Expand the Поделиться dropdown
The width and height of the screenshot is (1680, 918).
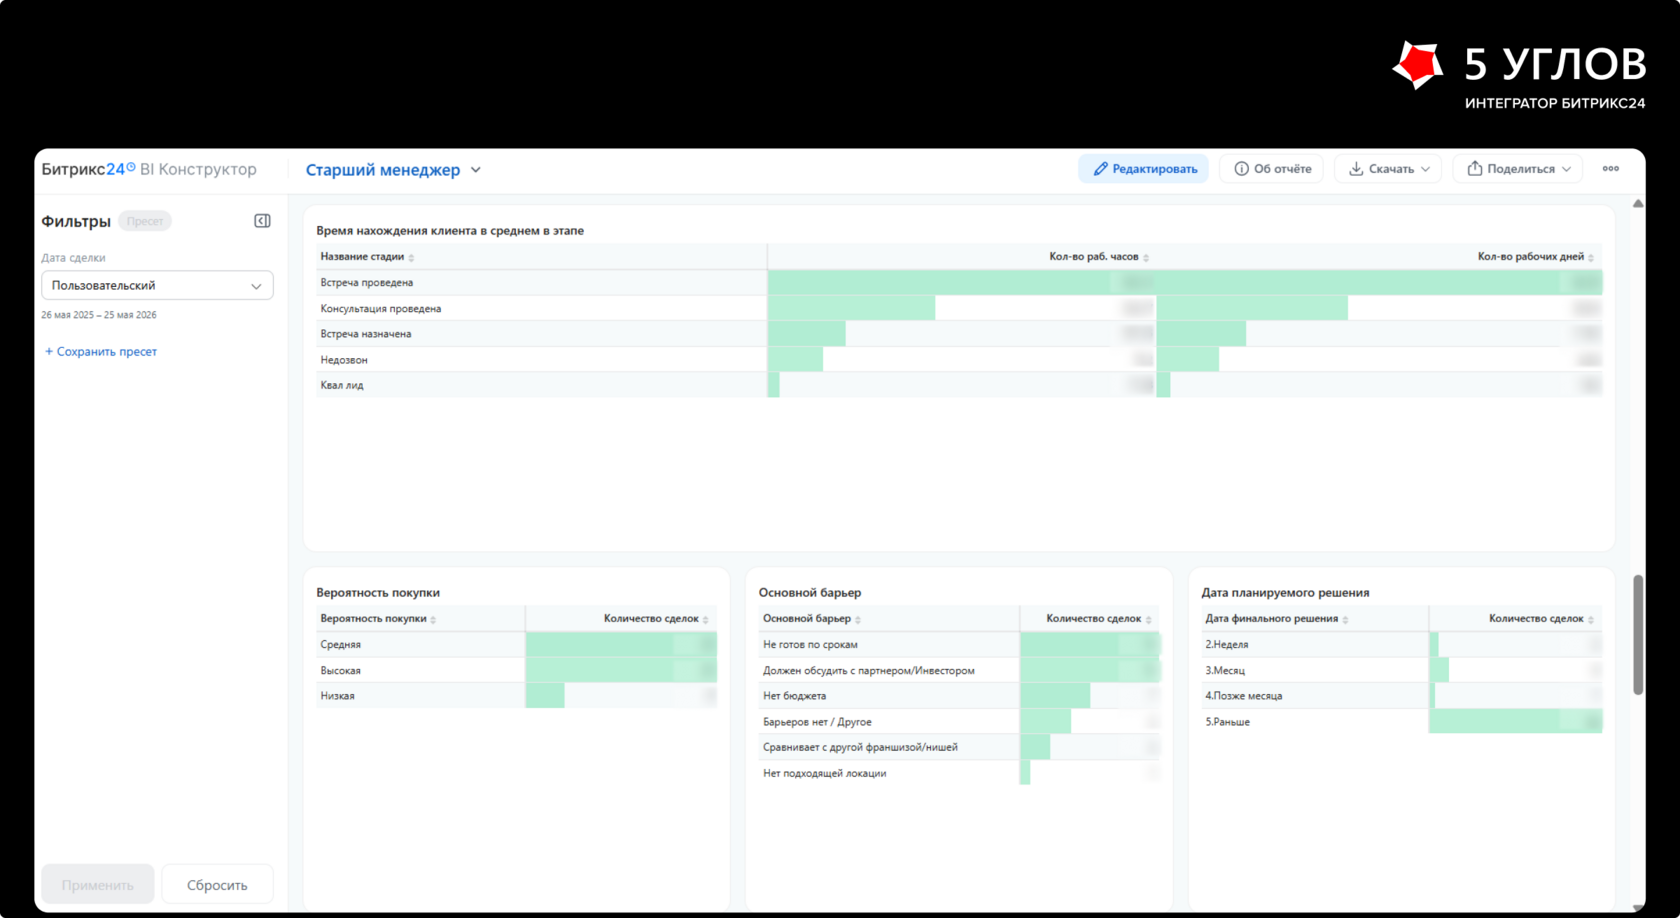tap(1518, 169)
